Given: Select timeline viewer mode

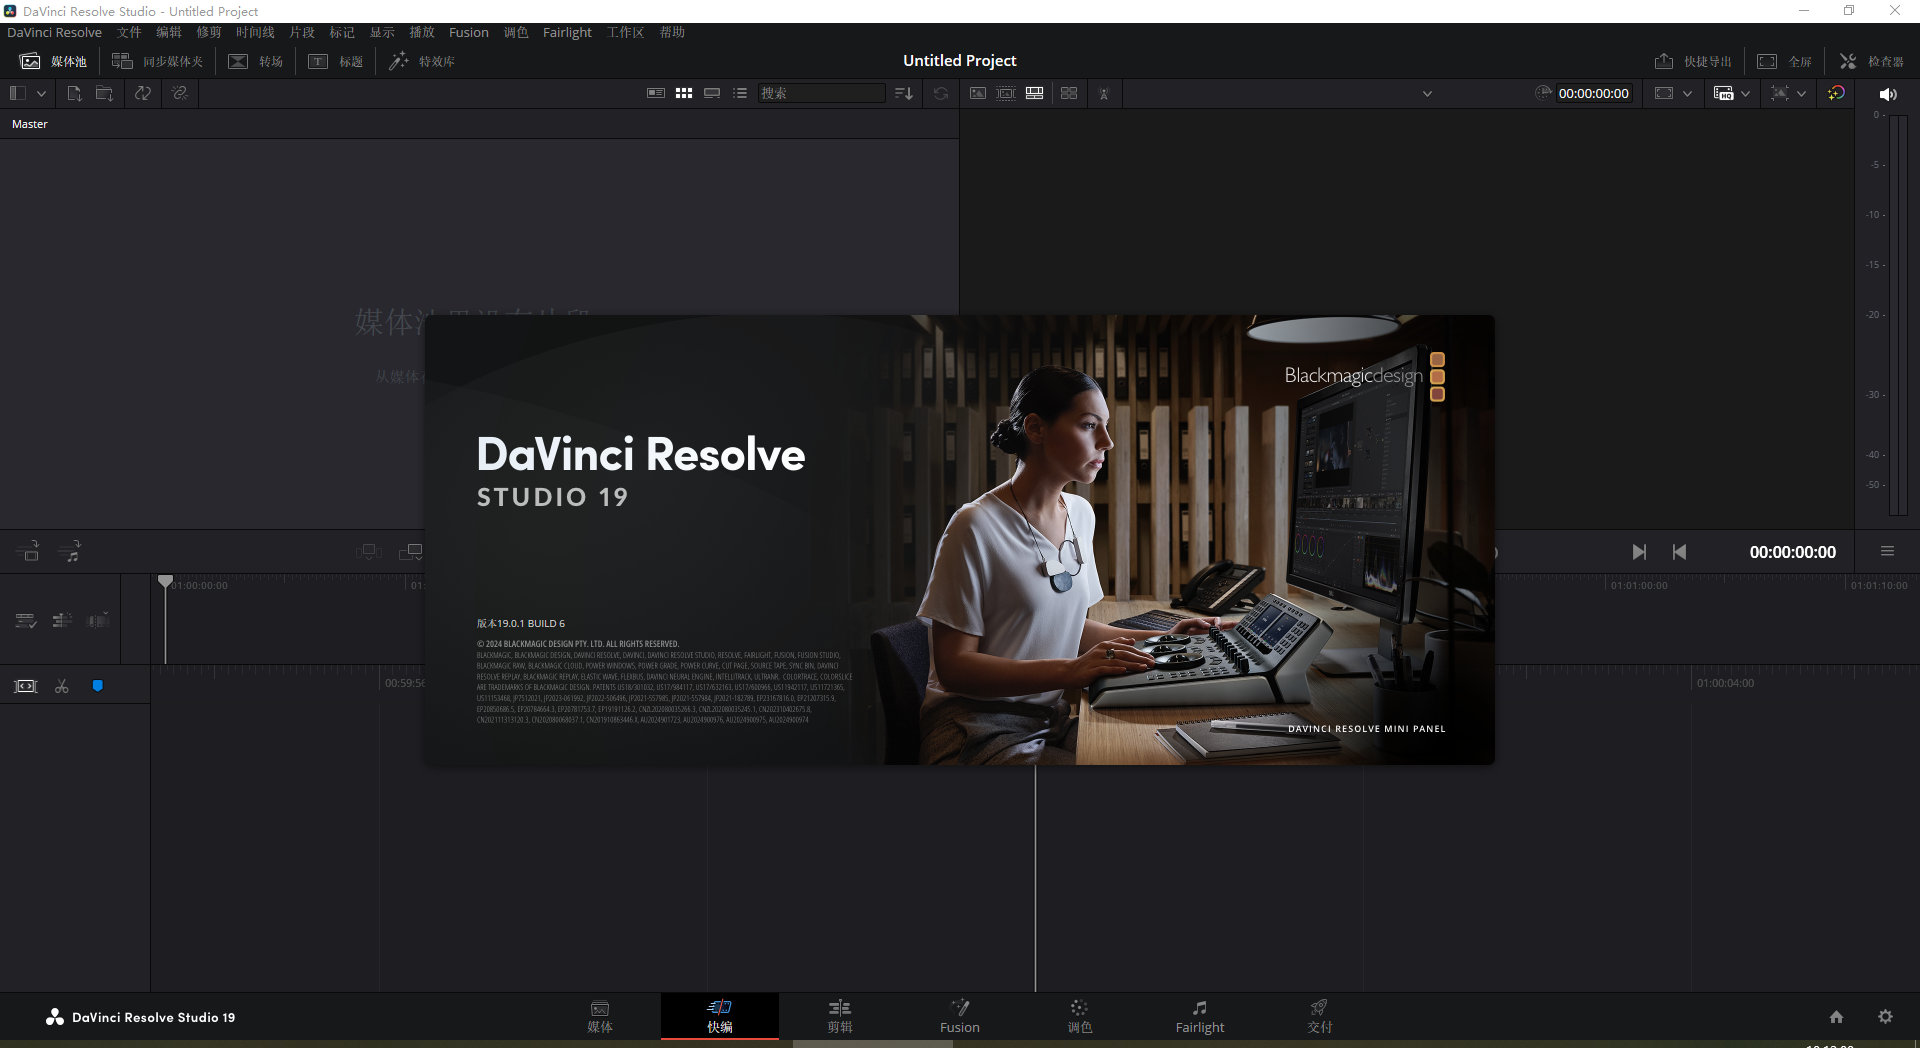Looking at the screenshot, I should (1035, 93).
